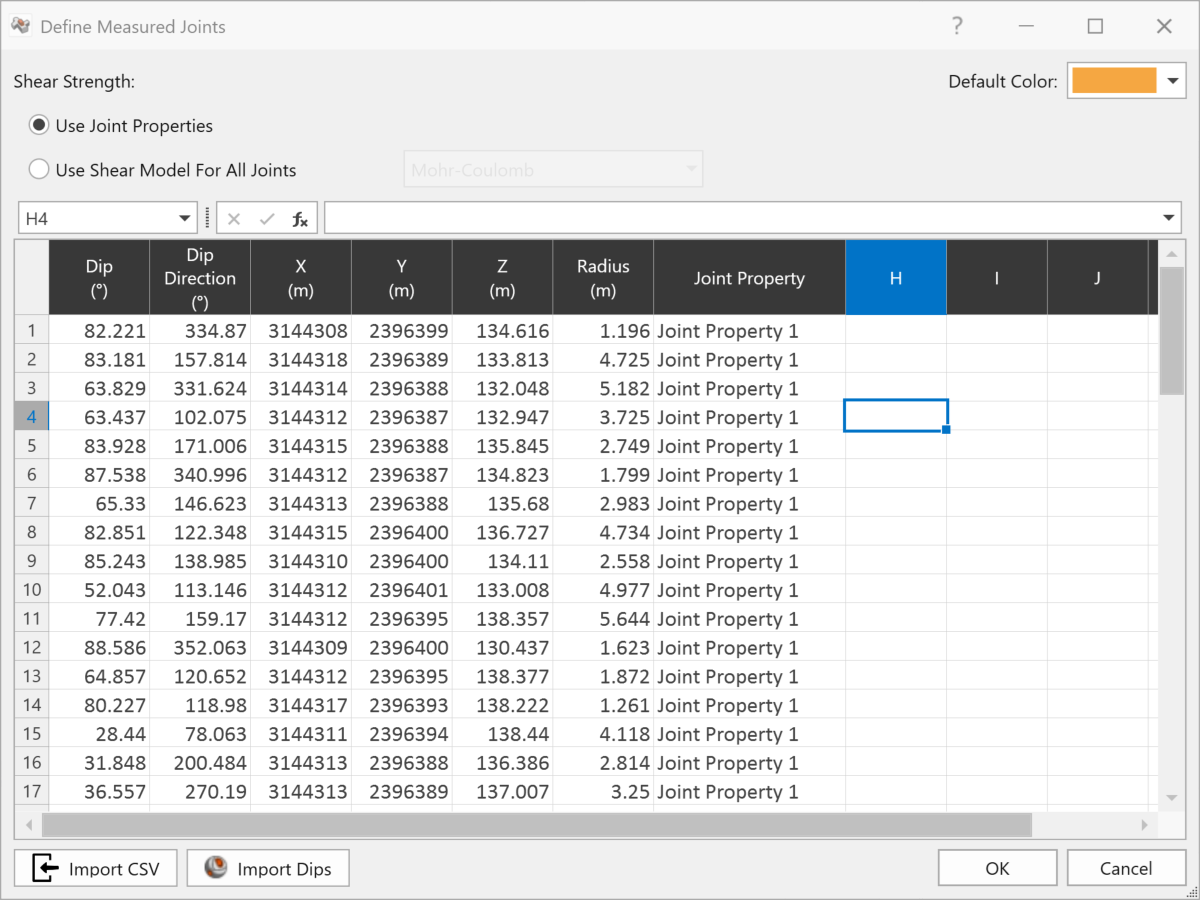Click Dip cell 83.928
Viewport: 1200px width, 900px height.
[99, 446]
